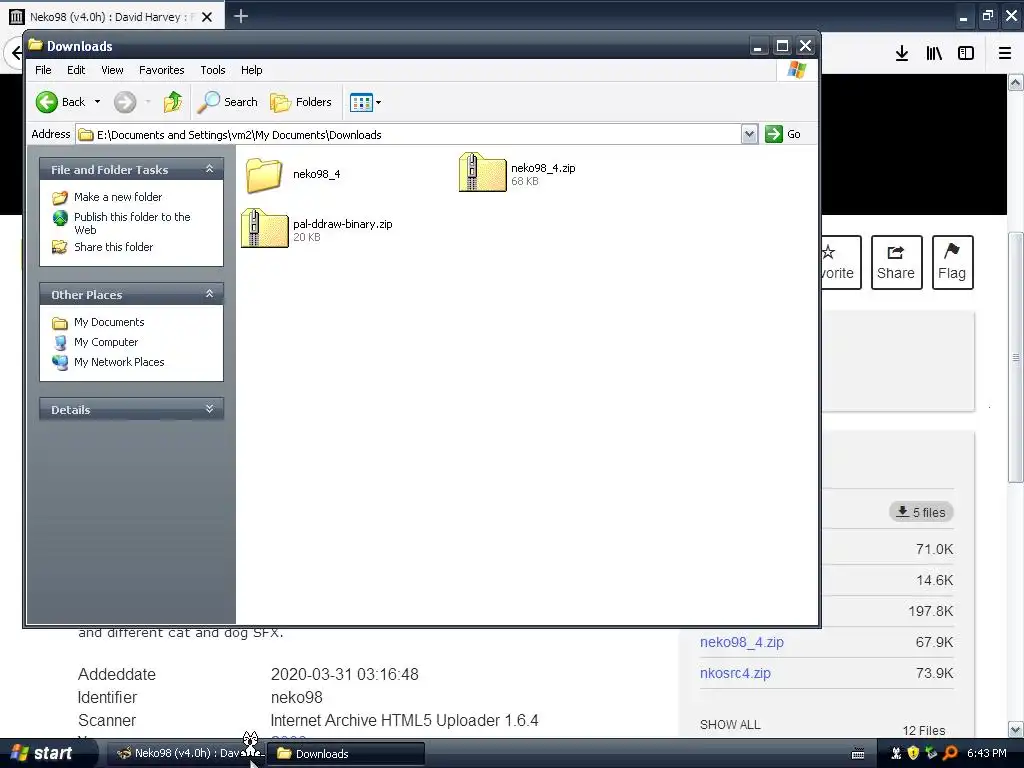Click Publish this folder to the Web
This screenshot has width=1024, height=768.
(132, 223)
